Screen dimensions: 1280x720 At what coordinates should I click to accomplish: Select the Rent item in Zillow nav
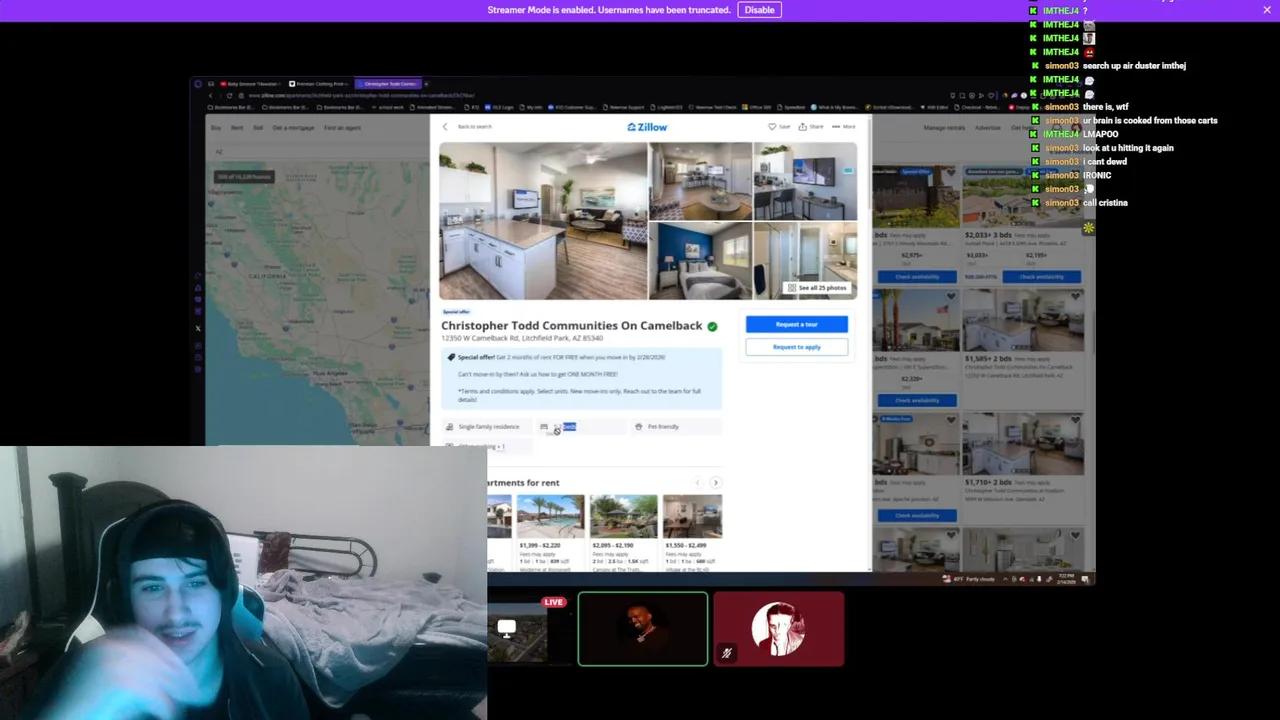pyautogui.click(x=237, y=128)
